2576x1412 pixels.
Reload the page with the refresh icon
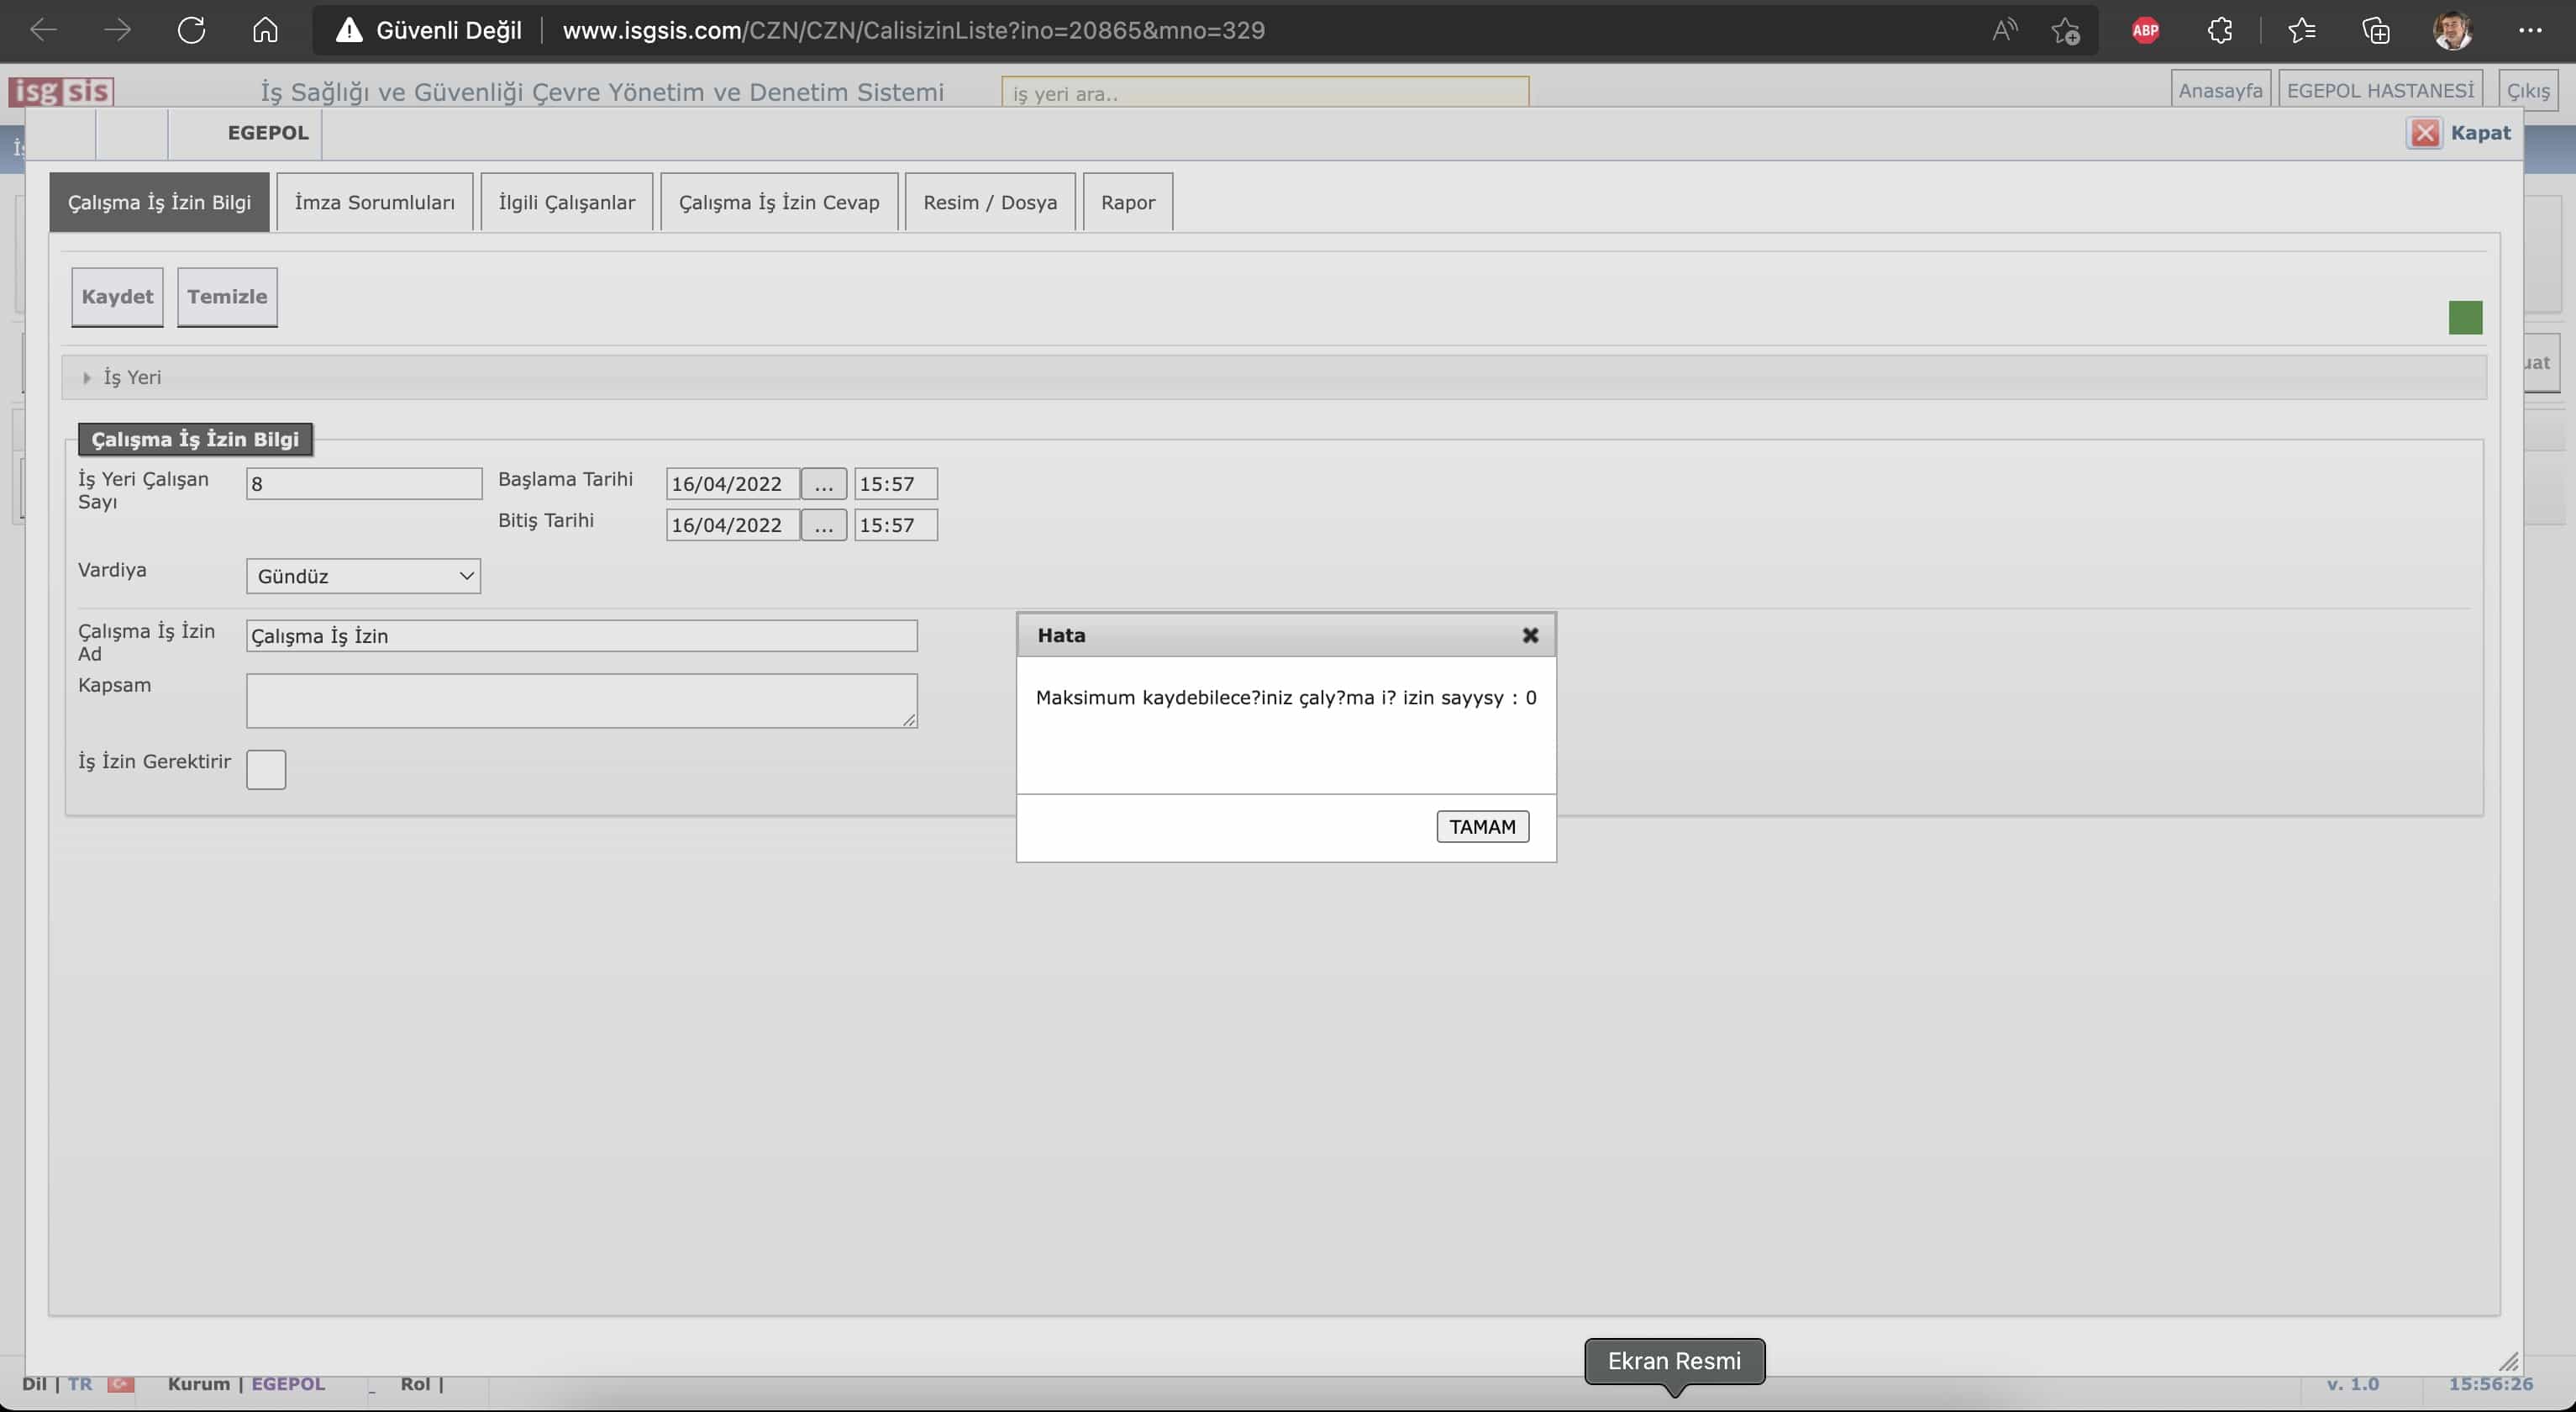[x=191, y=30]
